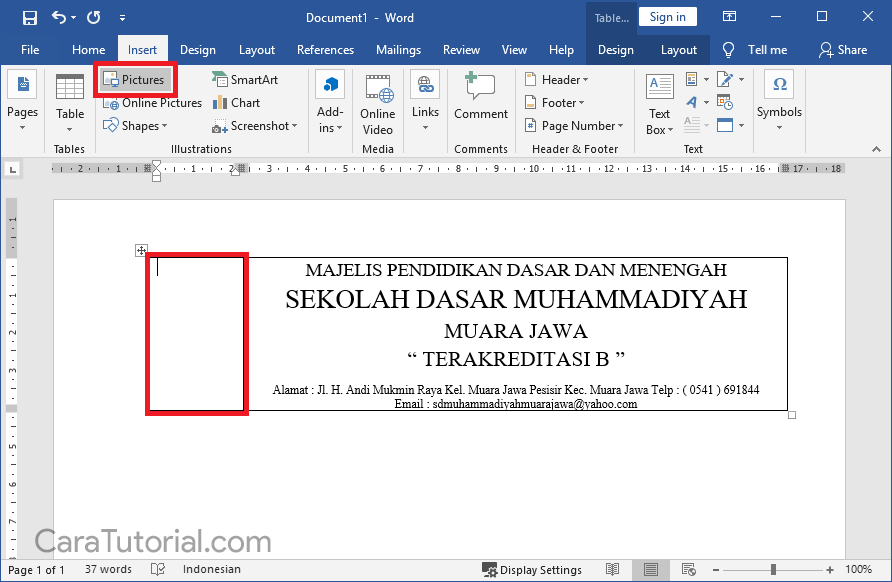This screenshot has height=582, width=892.
Task: Click the table resize handle
Action: pyautogui.click(x=792, y=415)
